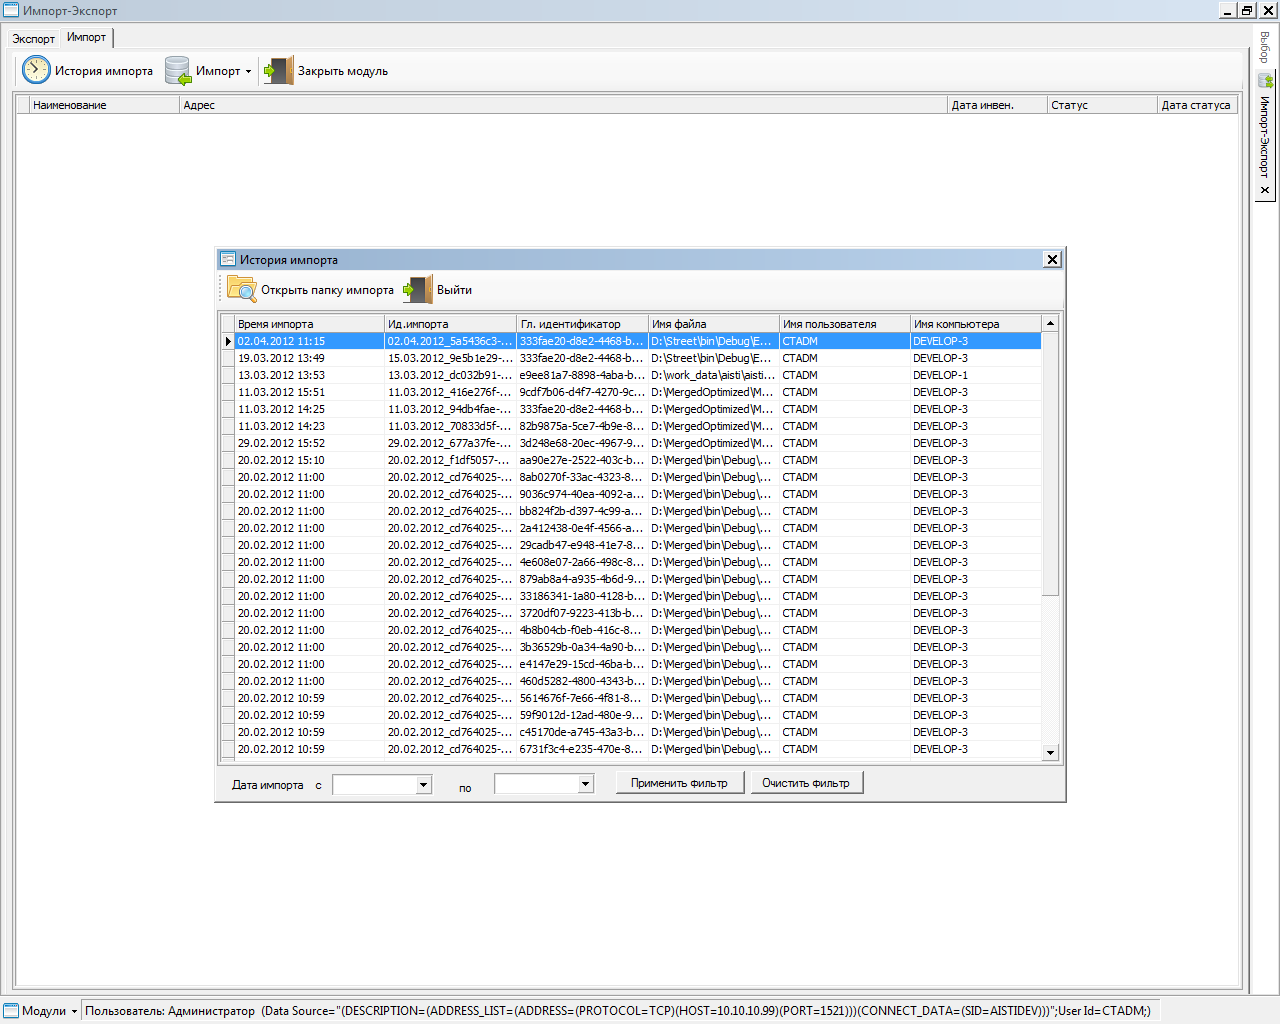Viewport: 1280px width, 1024px height.
Task: Switch to the Экспорт tab
Action: [33, 39]
